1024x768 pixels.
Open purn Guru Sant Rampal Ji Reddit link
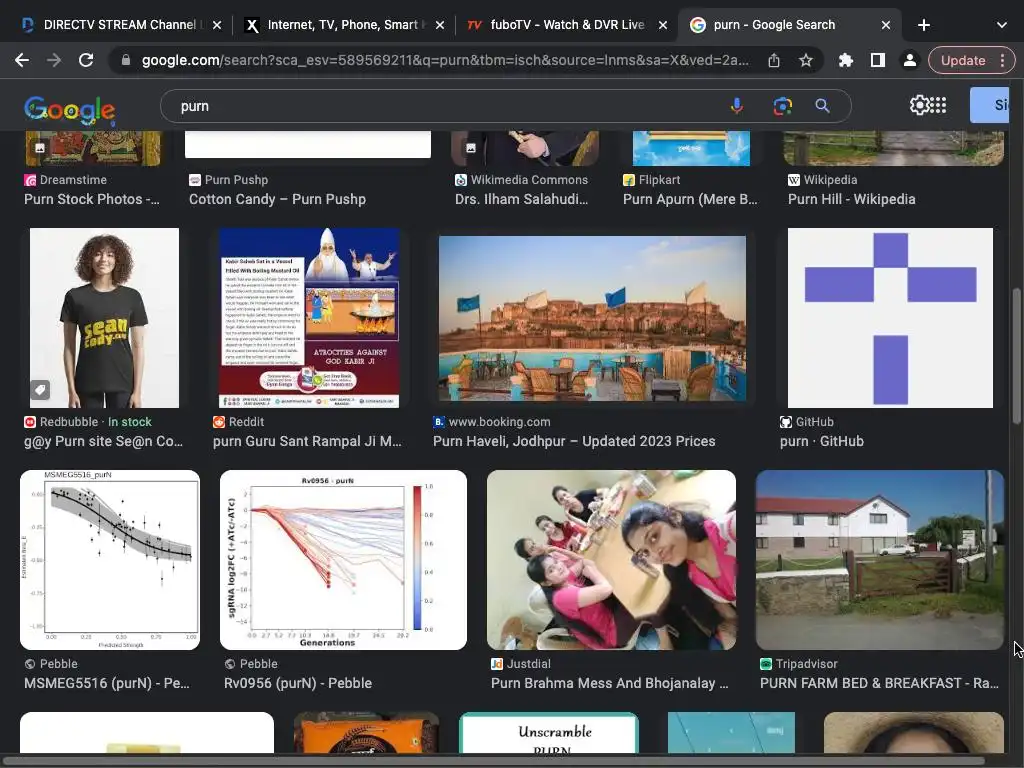click(307, 441)
